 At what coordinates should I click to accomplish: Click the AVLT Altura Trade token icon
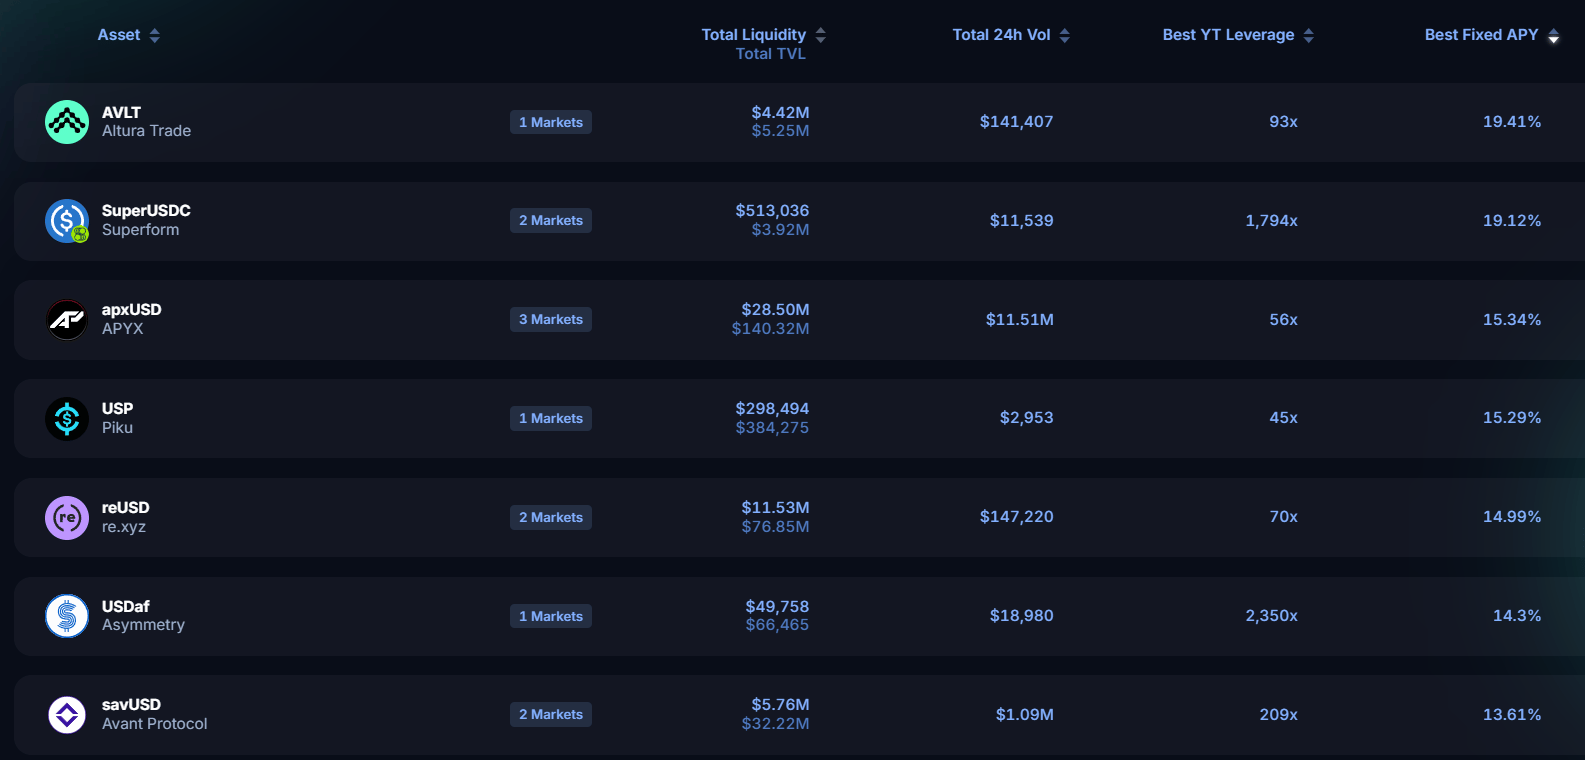pos(67,122)
